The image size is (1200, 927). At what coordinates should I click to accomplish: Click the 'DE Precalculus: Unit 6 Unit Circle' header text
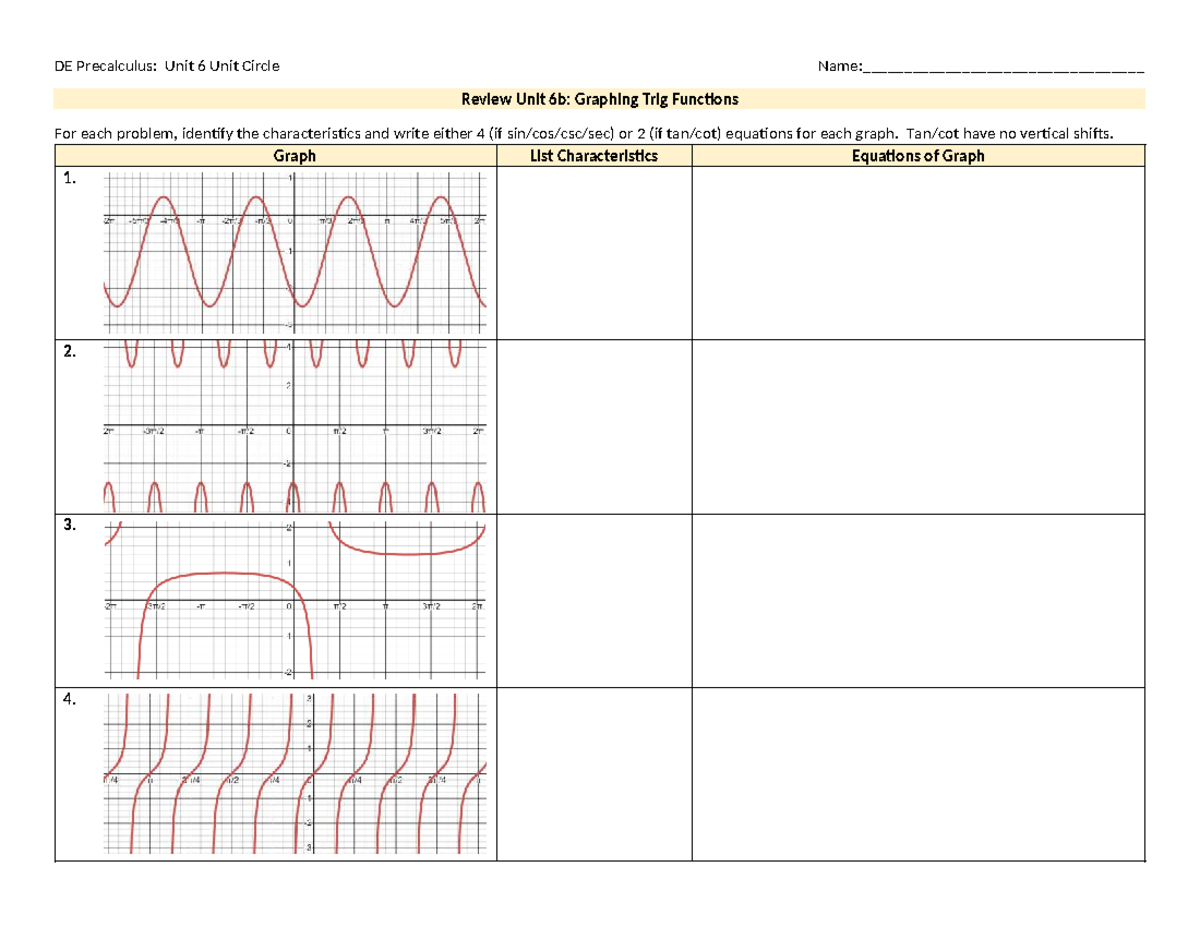coord(168,67)
